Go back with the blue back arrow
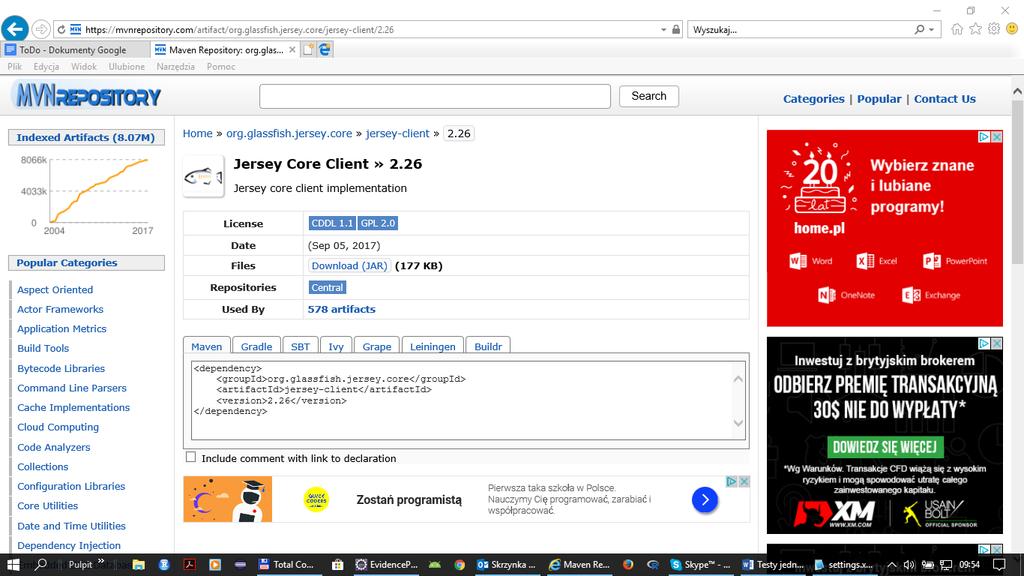1024x576 pixels. click(x=14, y=29)
